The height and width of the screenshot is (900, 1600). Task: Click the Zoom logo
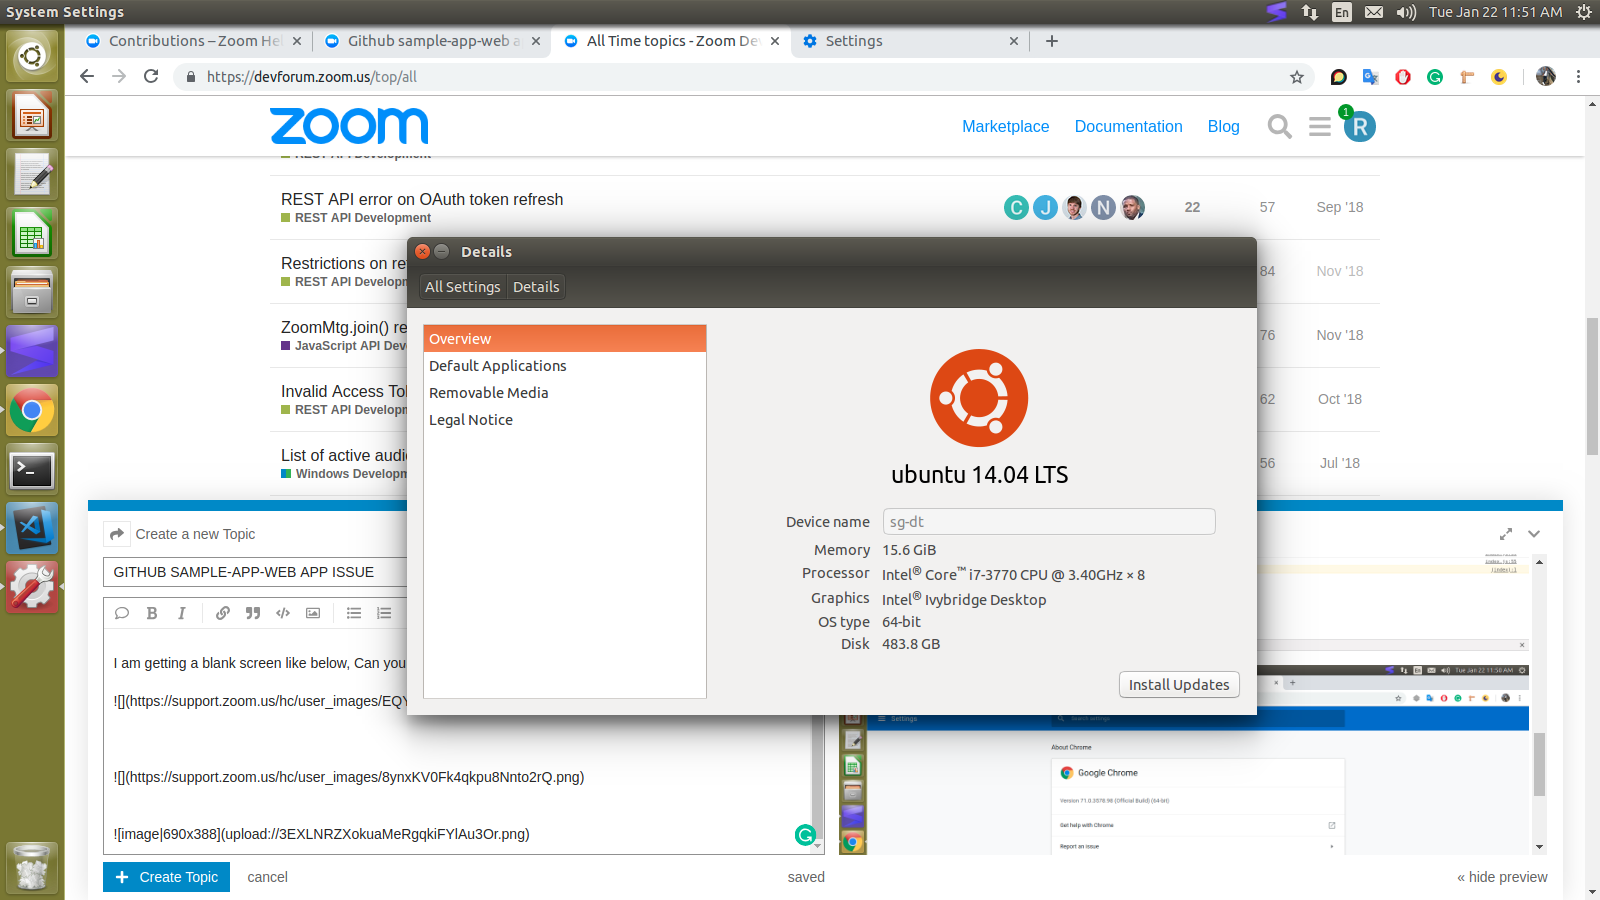(349, 126)
